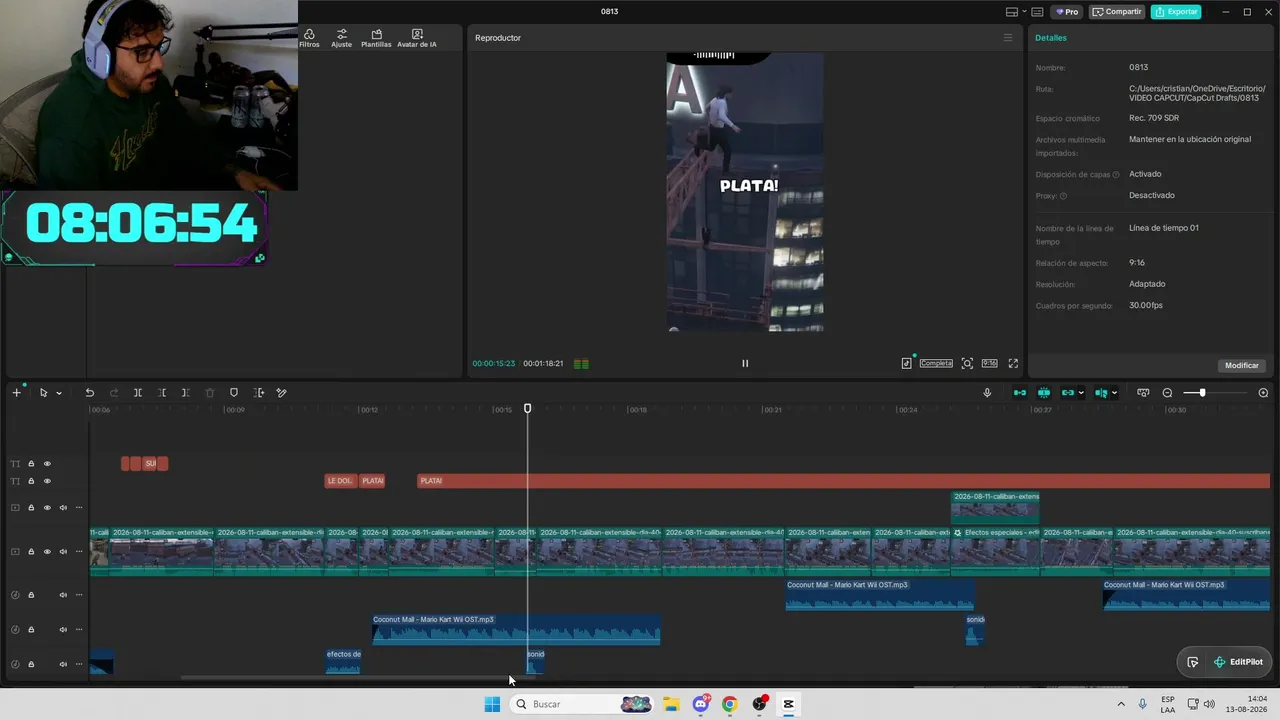Image resolution: width=1280 pixels, height=720 pixels.
Task: Open more options for main video track
Action: tap(79, 551)
